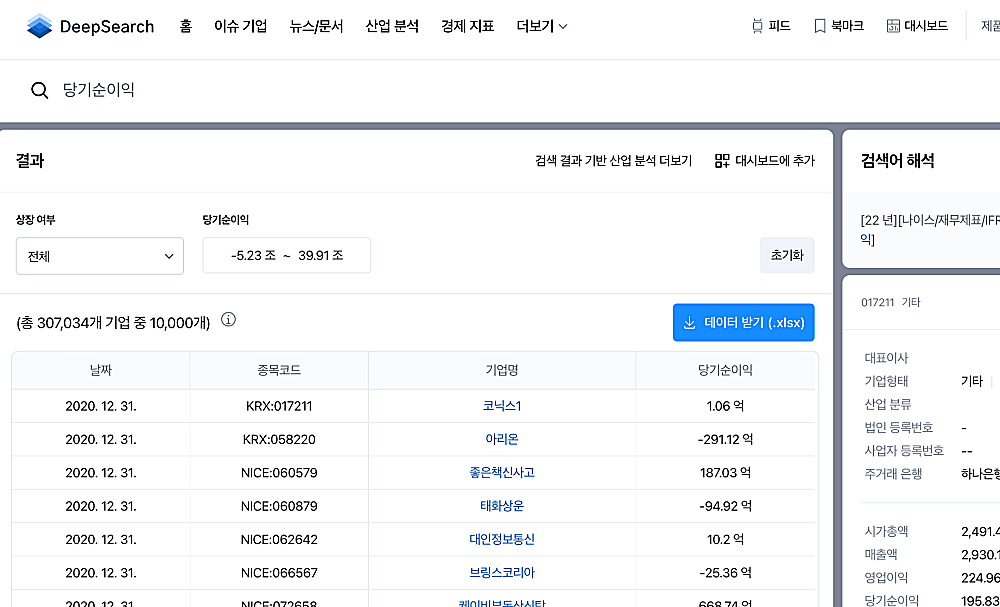Follow the 검색 결과 기반 산업 분석 더보기 link
The height and width of the screenshot is (607, 1000).
(611, 161)
